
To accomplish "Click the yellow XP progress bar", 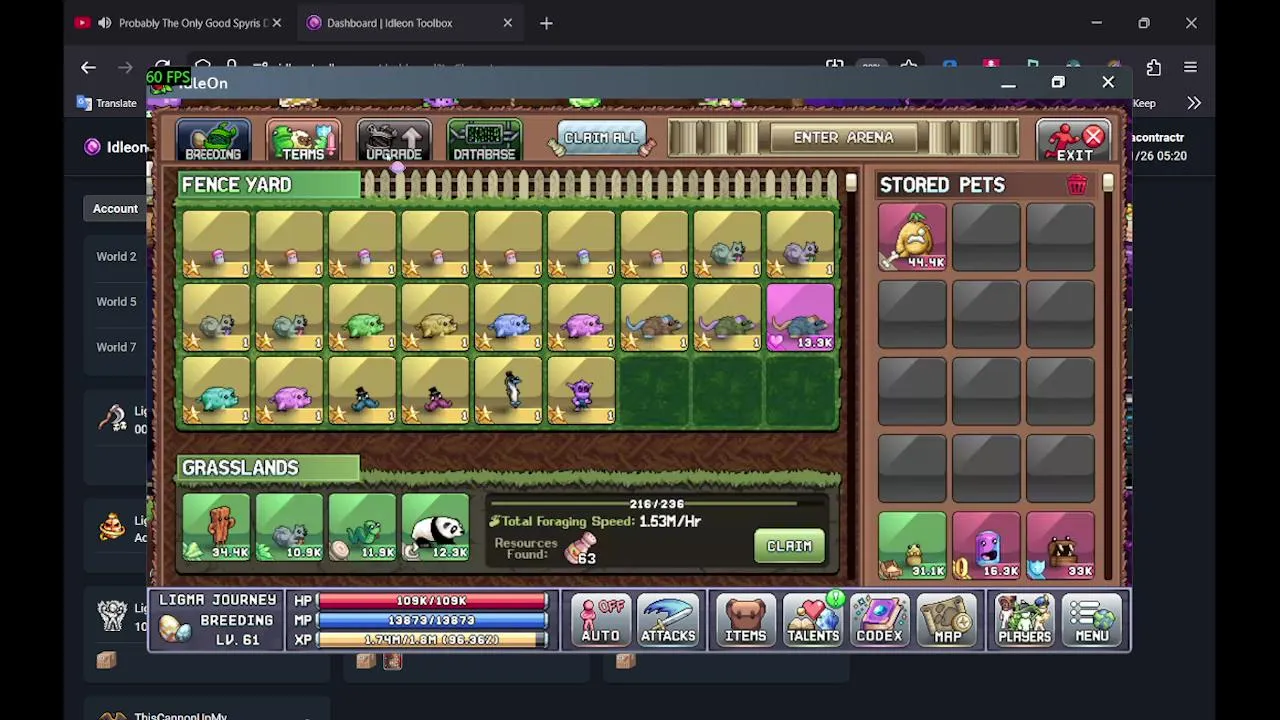I will tap(432, 639).
